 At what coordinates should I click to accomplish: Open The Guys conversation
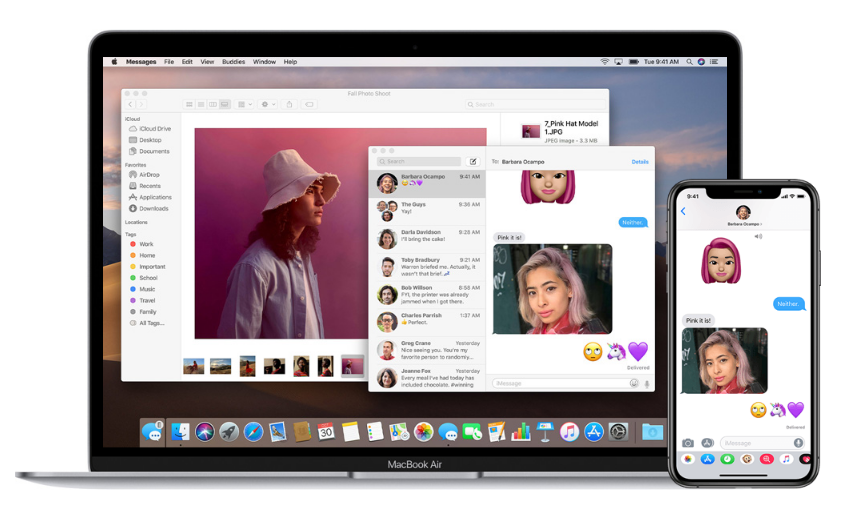pyautogui.click(x=427, y=211)
